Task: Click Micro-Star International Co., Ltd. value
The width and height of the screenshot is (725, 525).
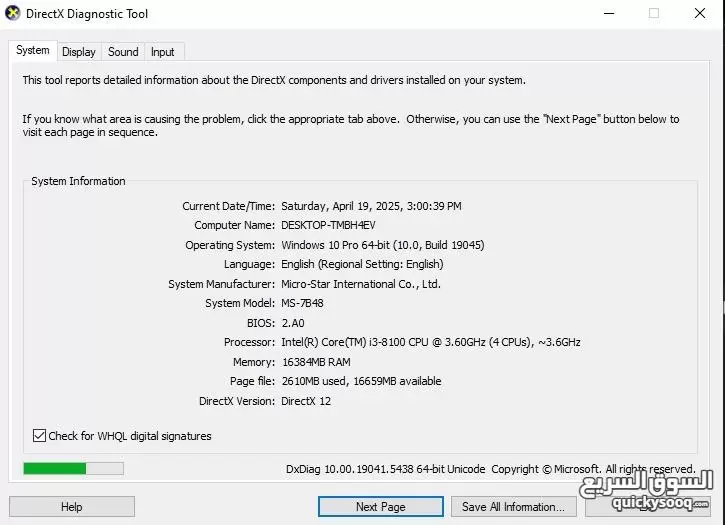Action: click(x=361, y=284)
